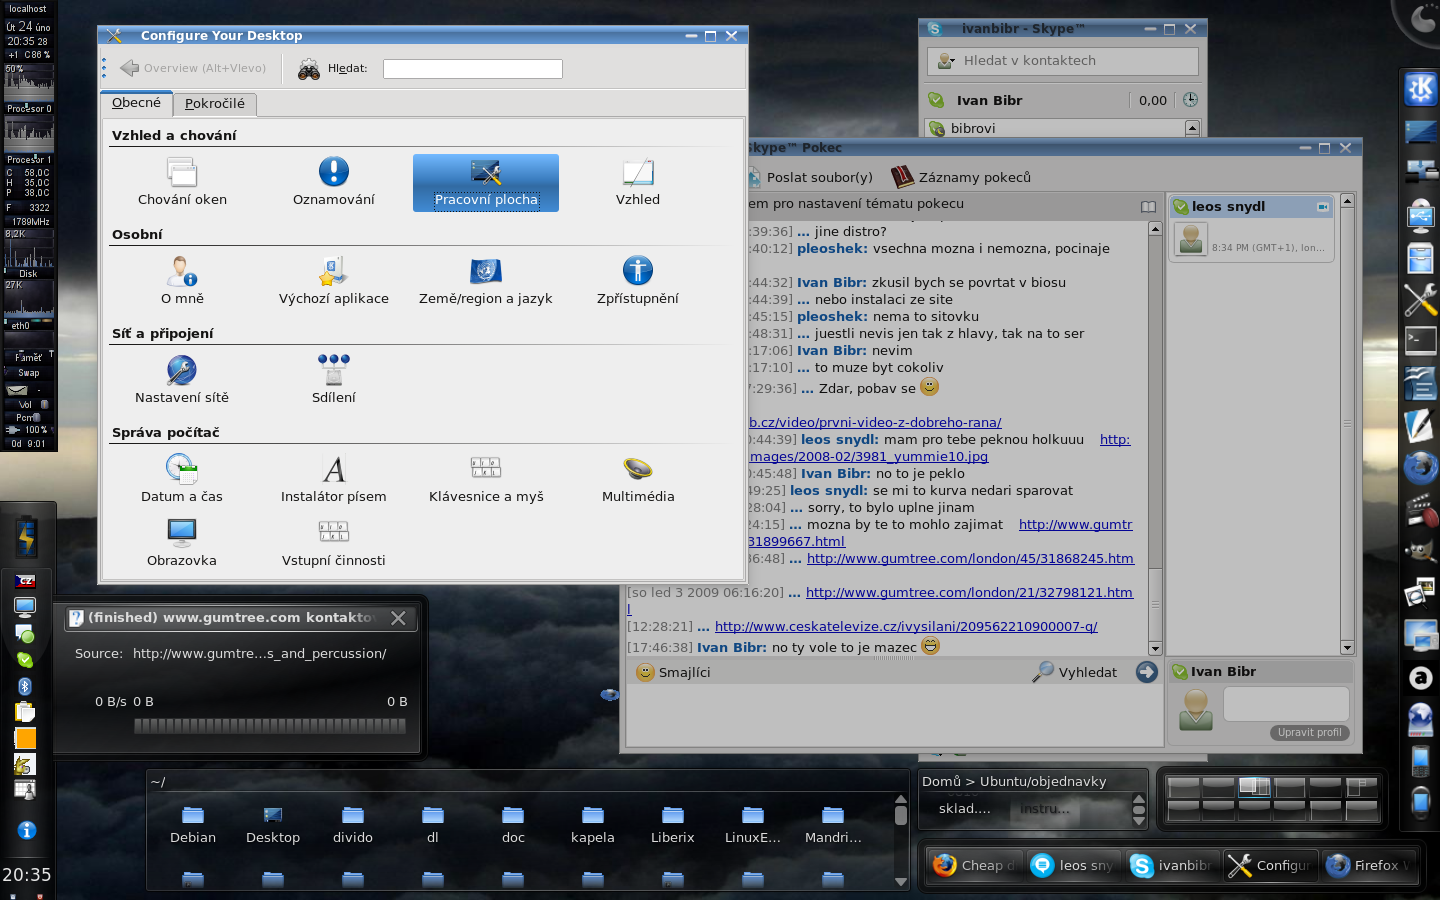The image size is (1440, 900).
Task: Open the Zpřístupnění accessibility module
Action: [x=638, y=281]
